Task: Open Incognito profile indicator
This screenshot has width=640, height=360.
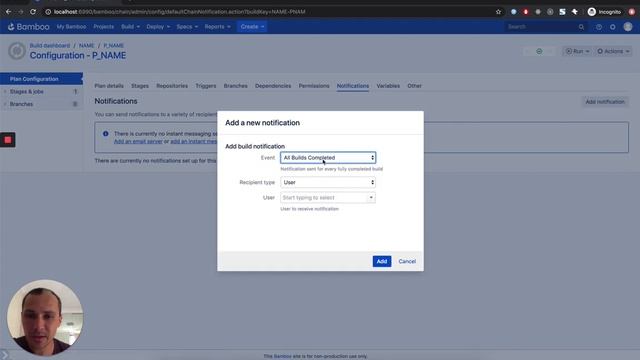Action: click(604, 12)
